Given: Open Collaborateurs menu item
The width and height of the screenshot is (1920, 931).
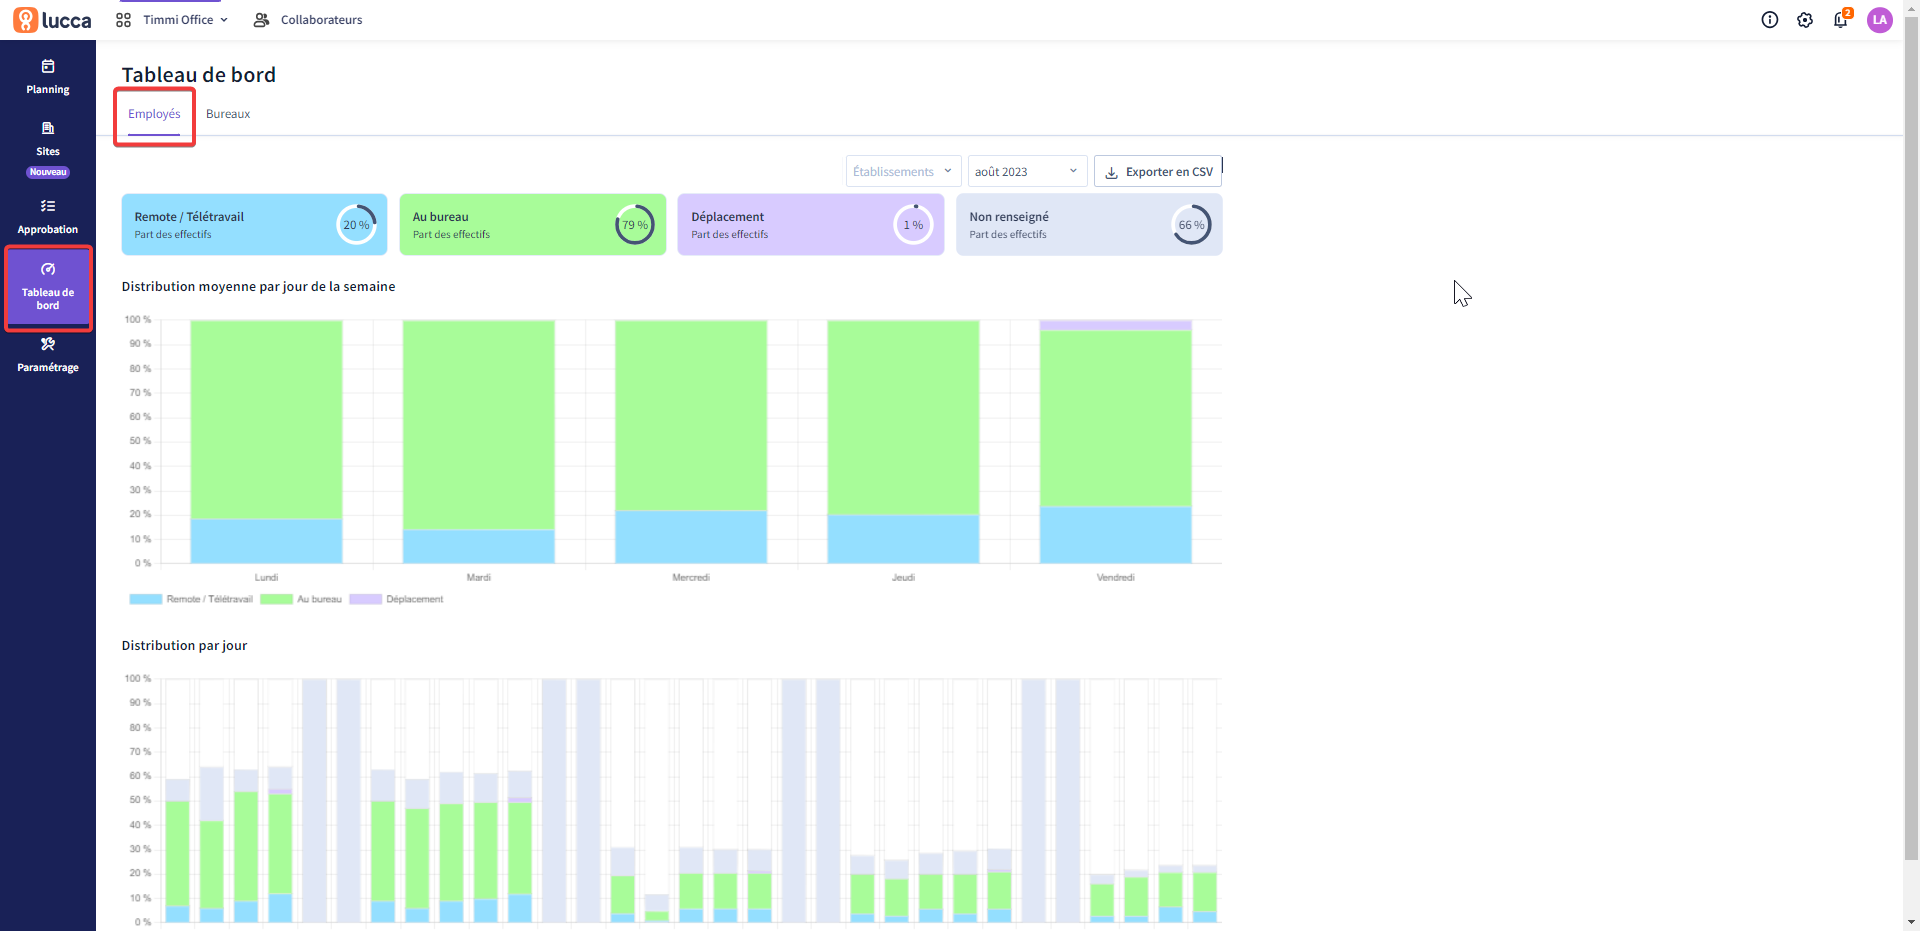Looking at the screenshot, I should pos(308,20).
